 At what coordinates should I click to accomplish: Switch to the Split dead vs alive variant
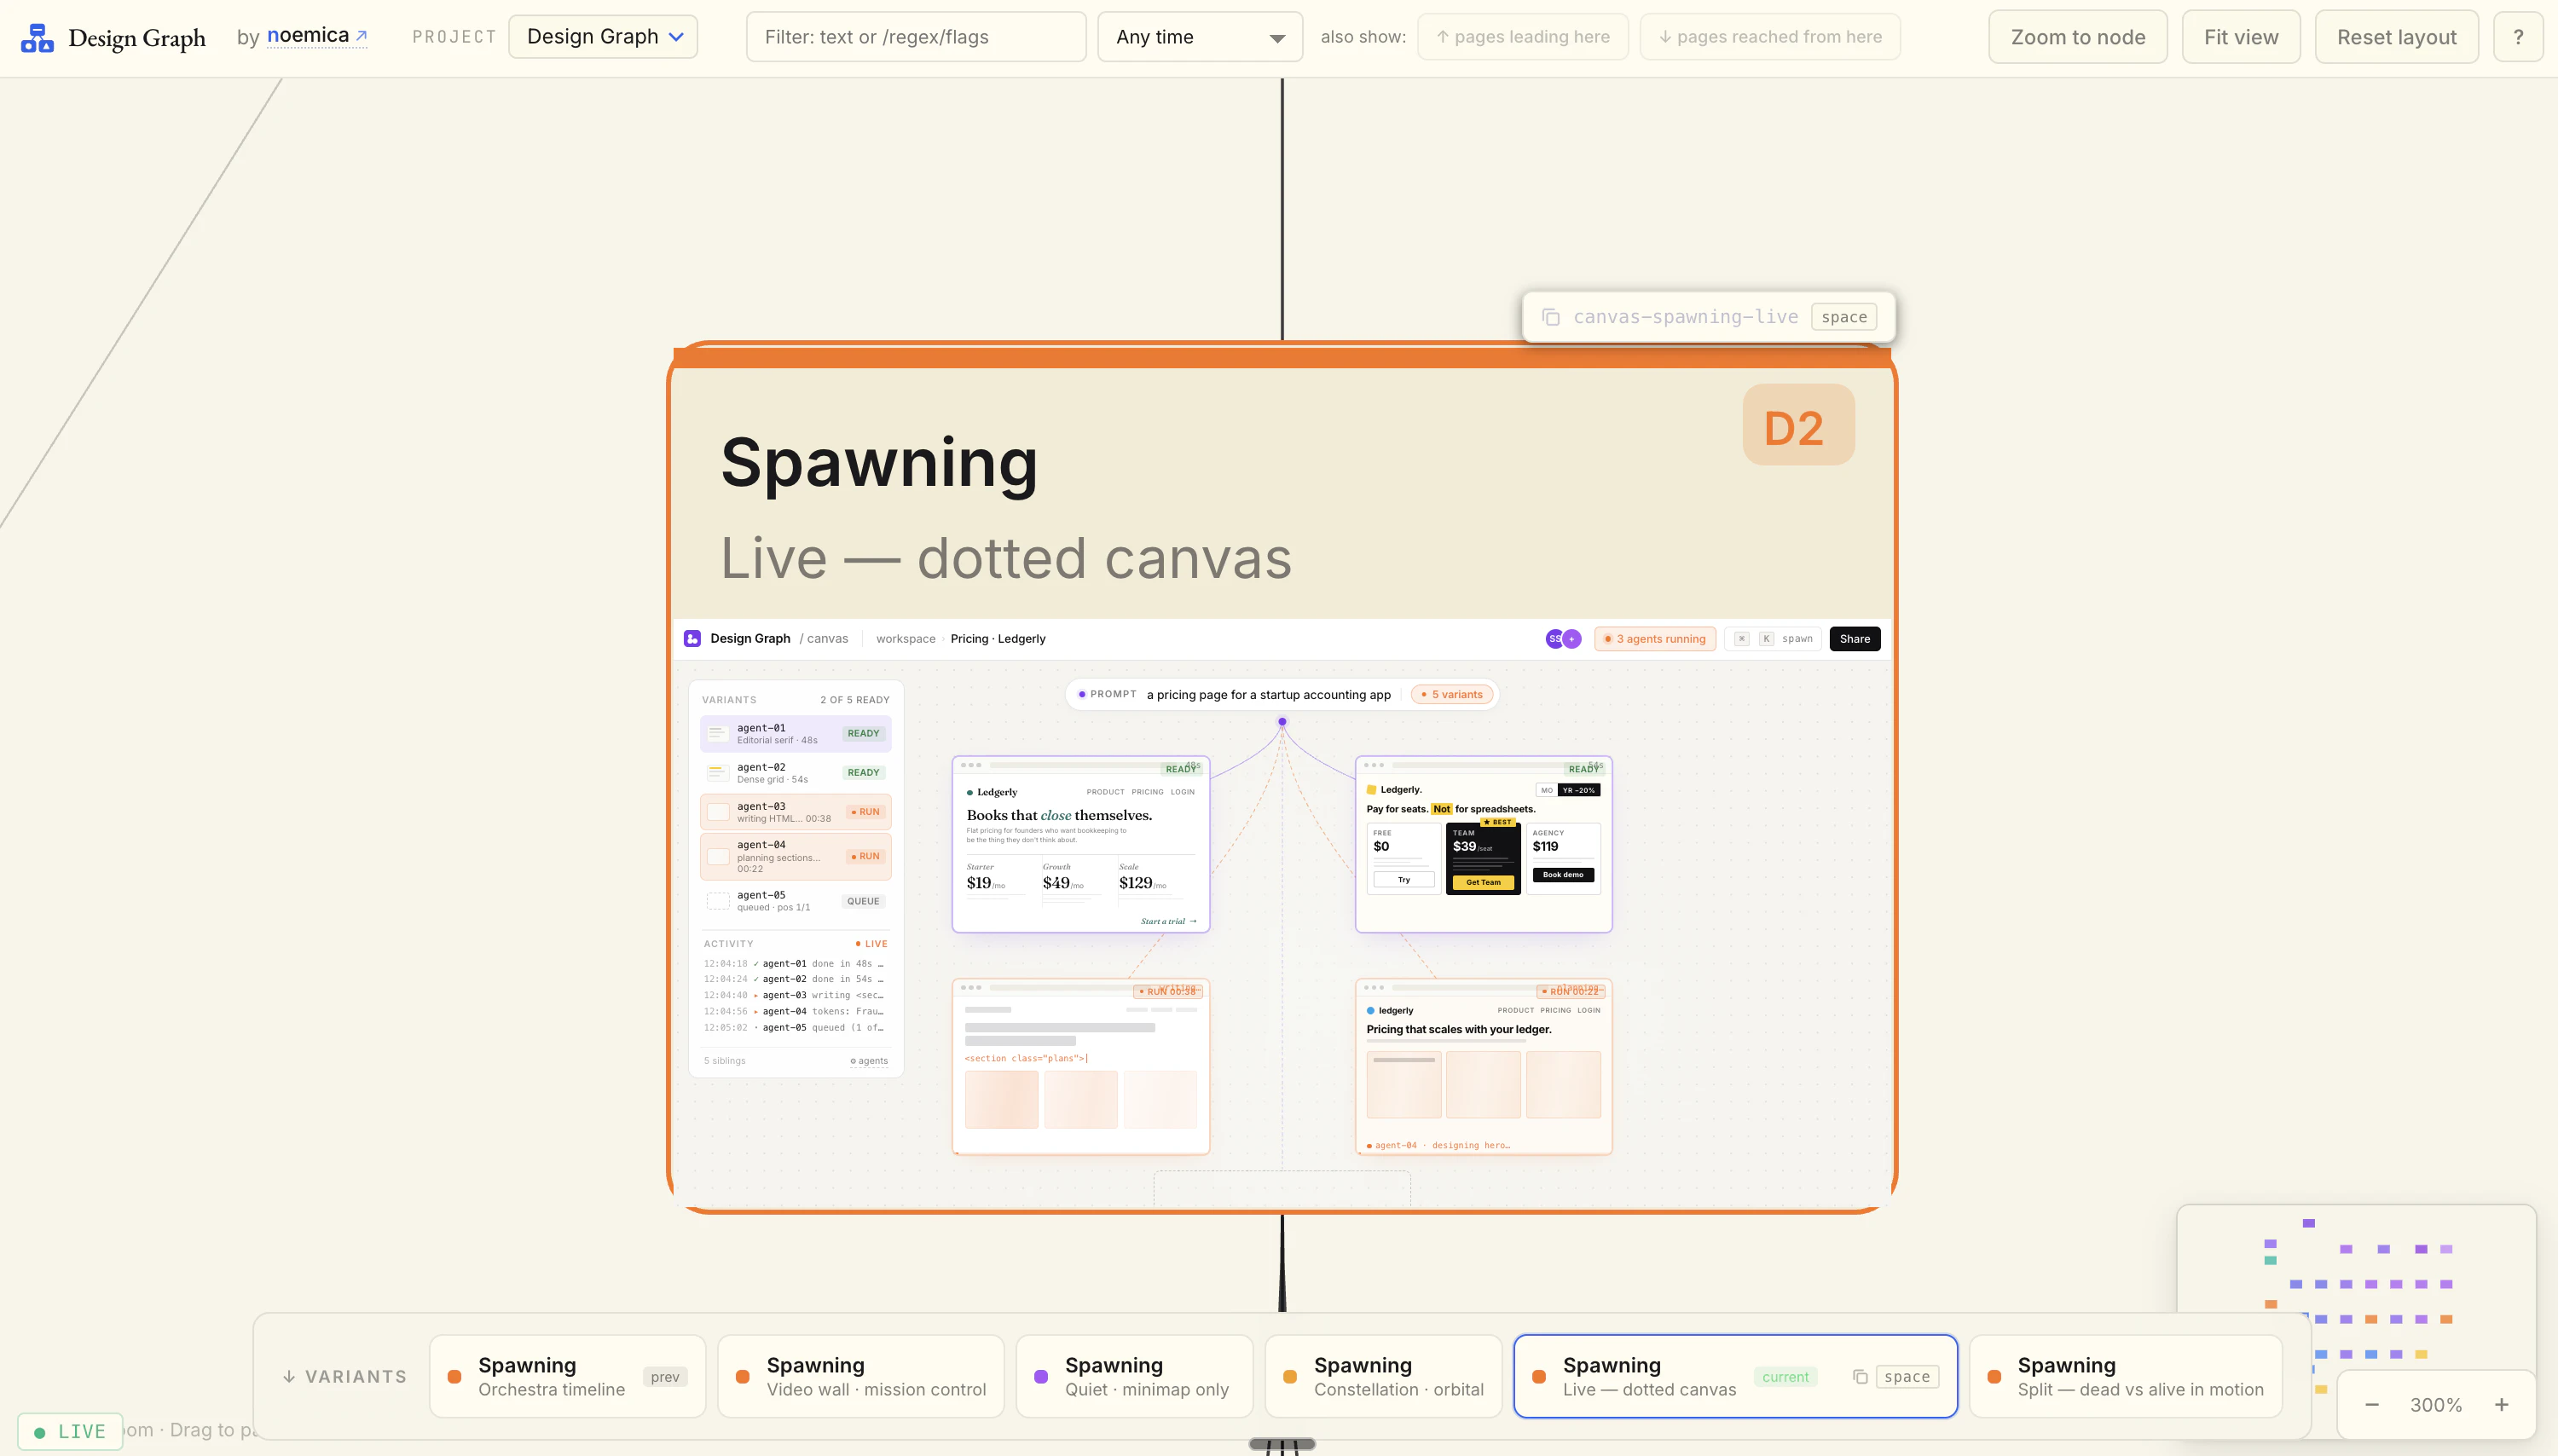[x=2126, y=1375]
